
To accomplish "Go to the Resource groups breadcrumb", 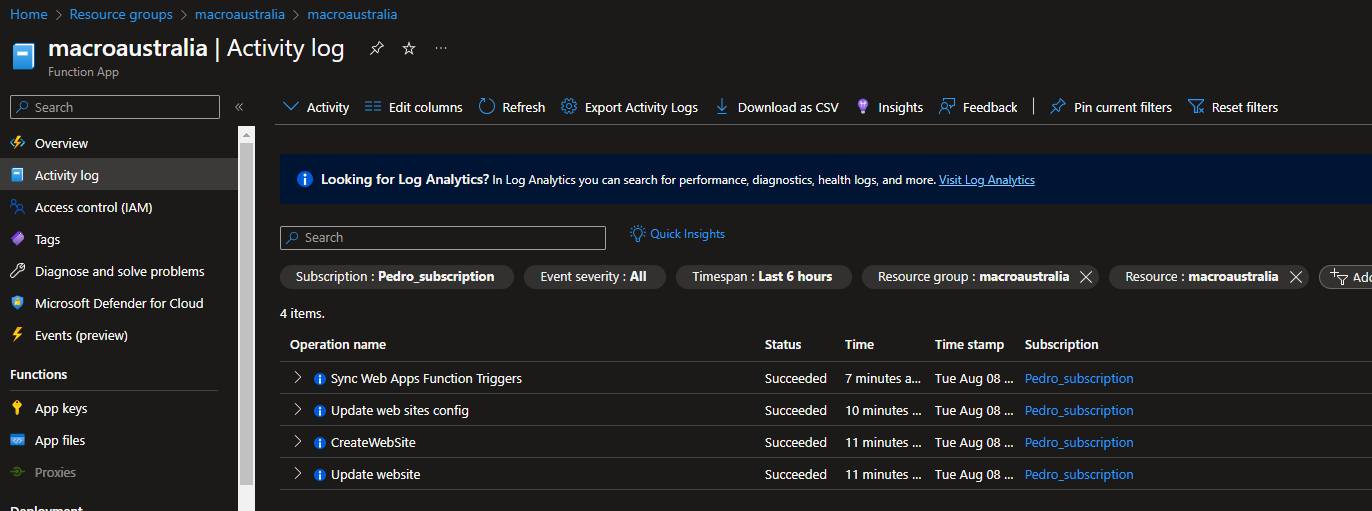I will 121,14.
